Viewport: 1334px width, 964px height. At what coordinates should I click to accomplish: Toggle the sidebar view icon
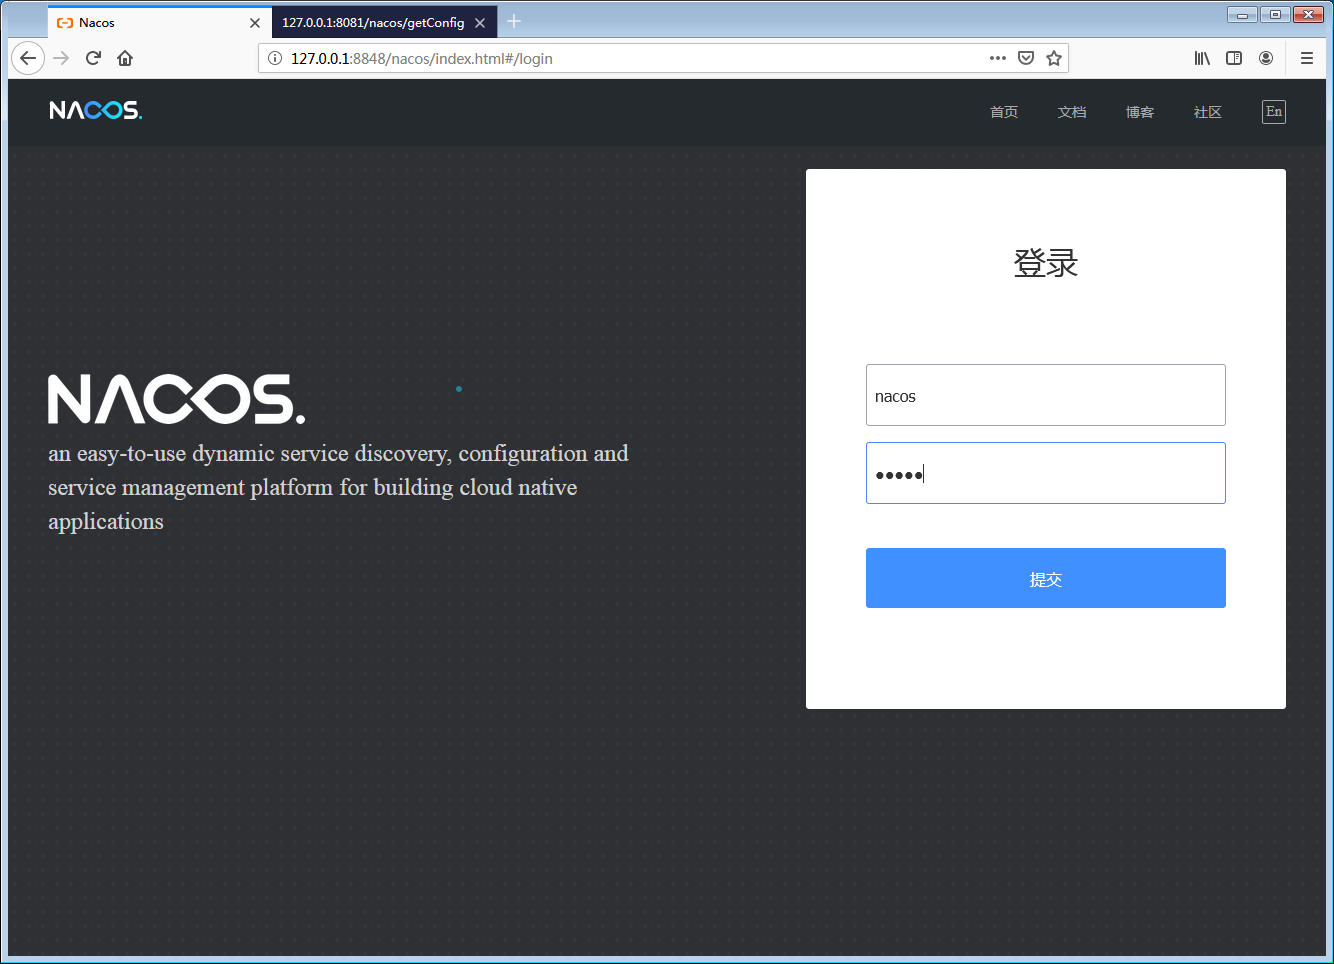(x=1234, y=58)
